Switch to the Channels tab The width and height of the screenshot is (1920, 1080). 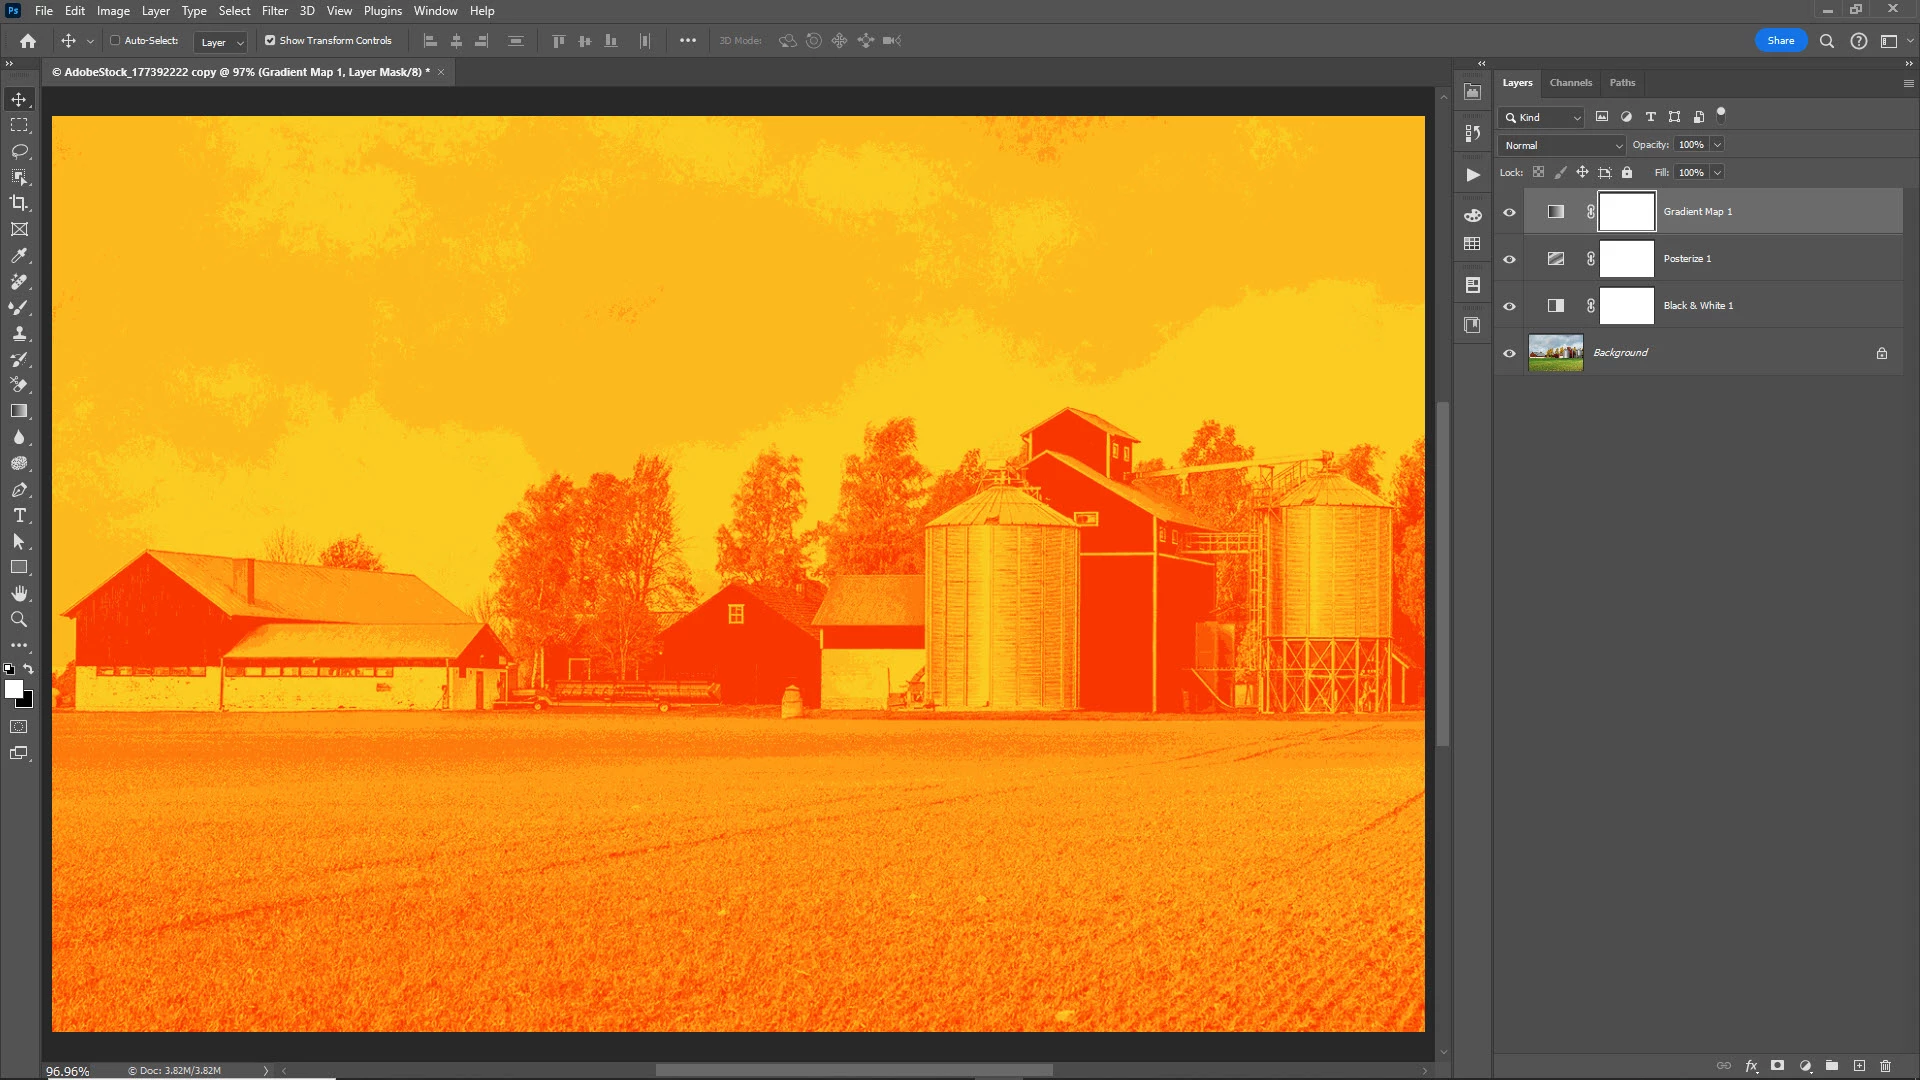[x=1570, y=83]
